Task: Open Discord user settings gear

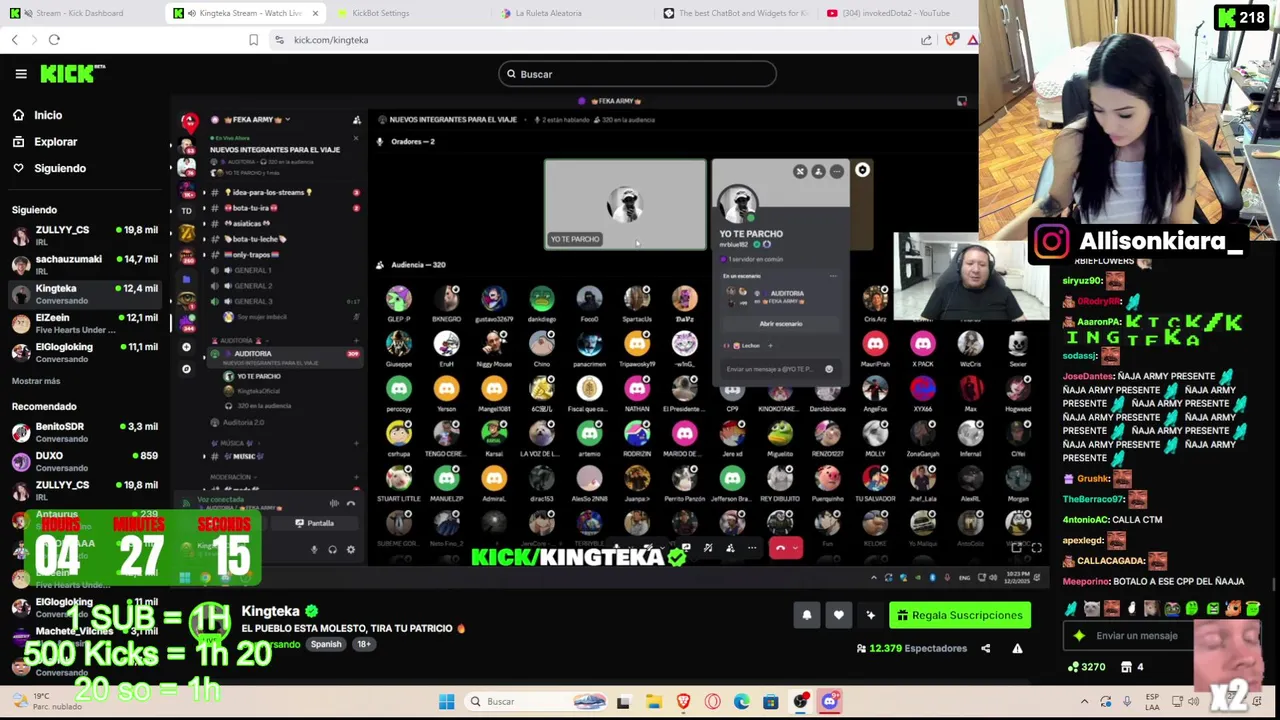Action: [x=350, y=549]
